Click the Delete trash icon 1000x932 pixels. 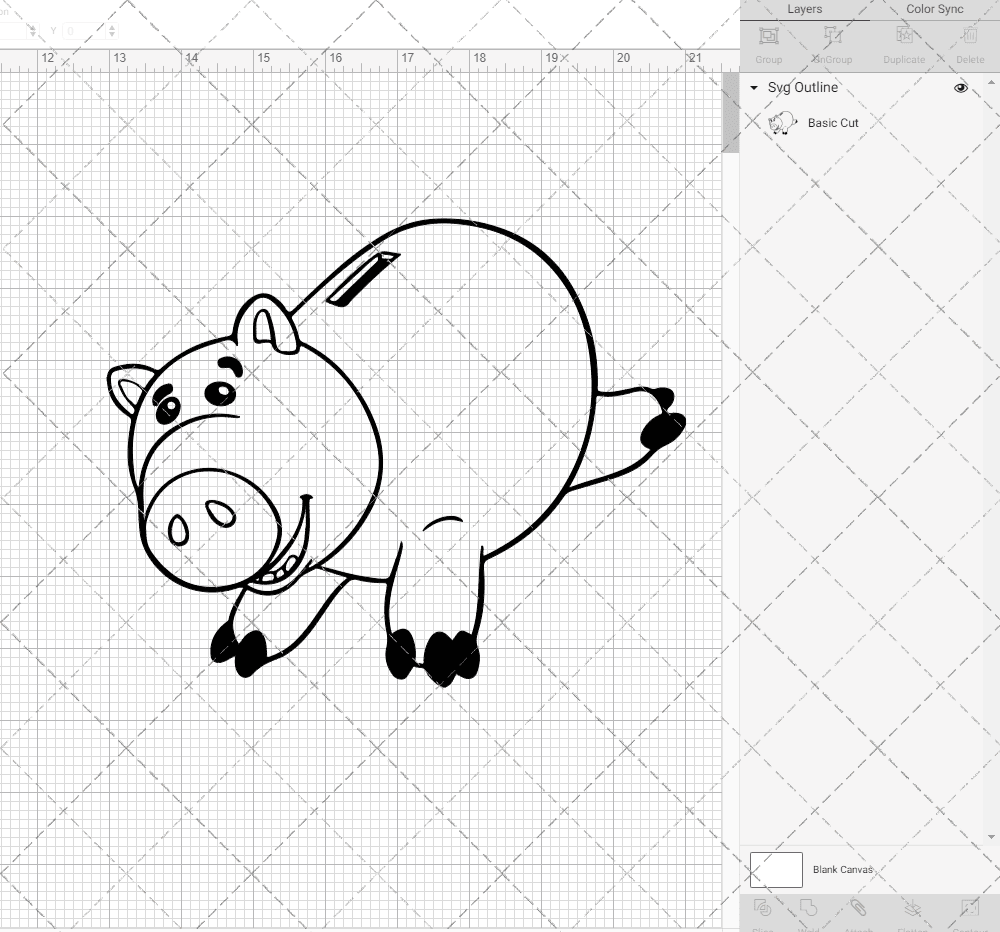point(969,37)
